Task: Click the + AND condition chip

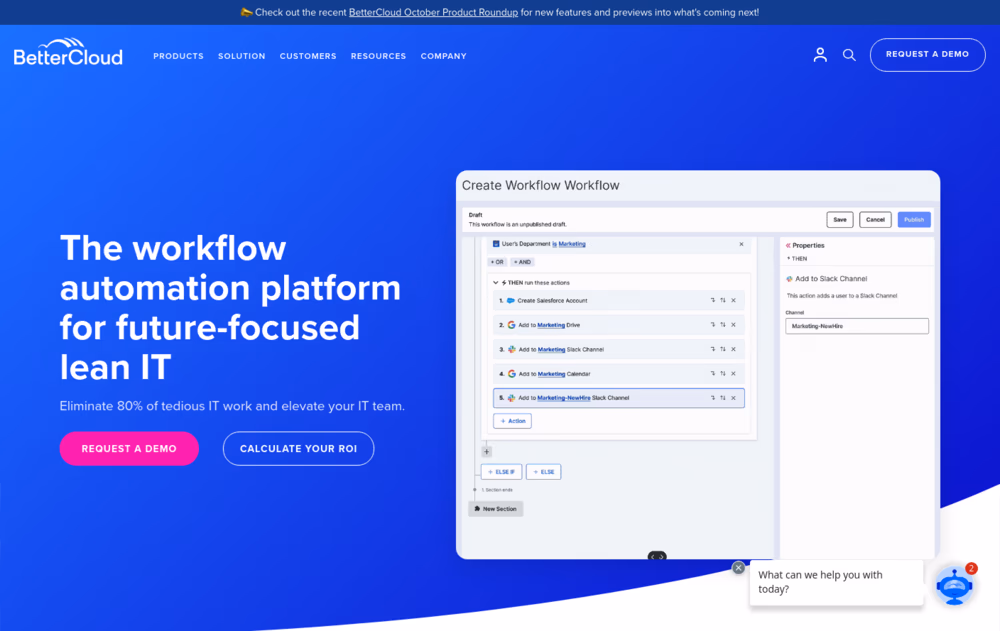Action: [522, 262]
